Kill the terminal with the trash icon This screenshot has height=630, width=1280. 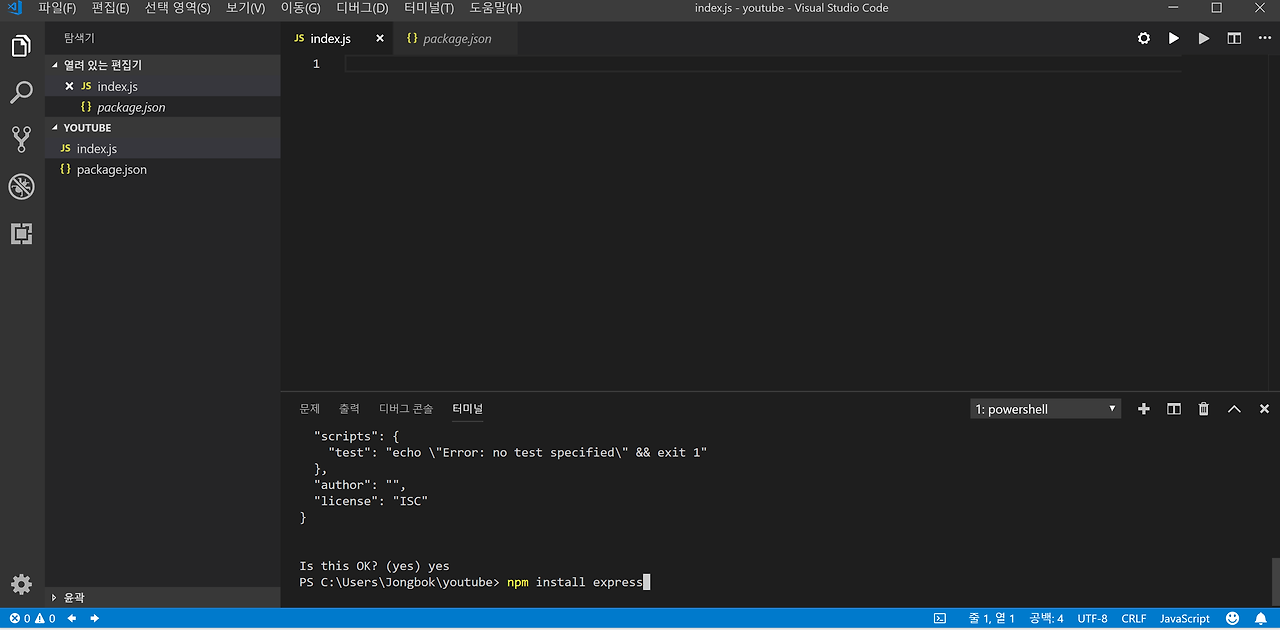pyautogui.click(x=1204, y=409)
